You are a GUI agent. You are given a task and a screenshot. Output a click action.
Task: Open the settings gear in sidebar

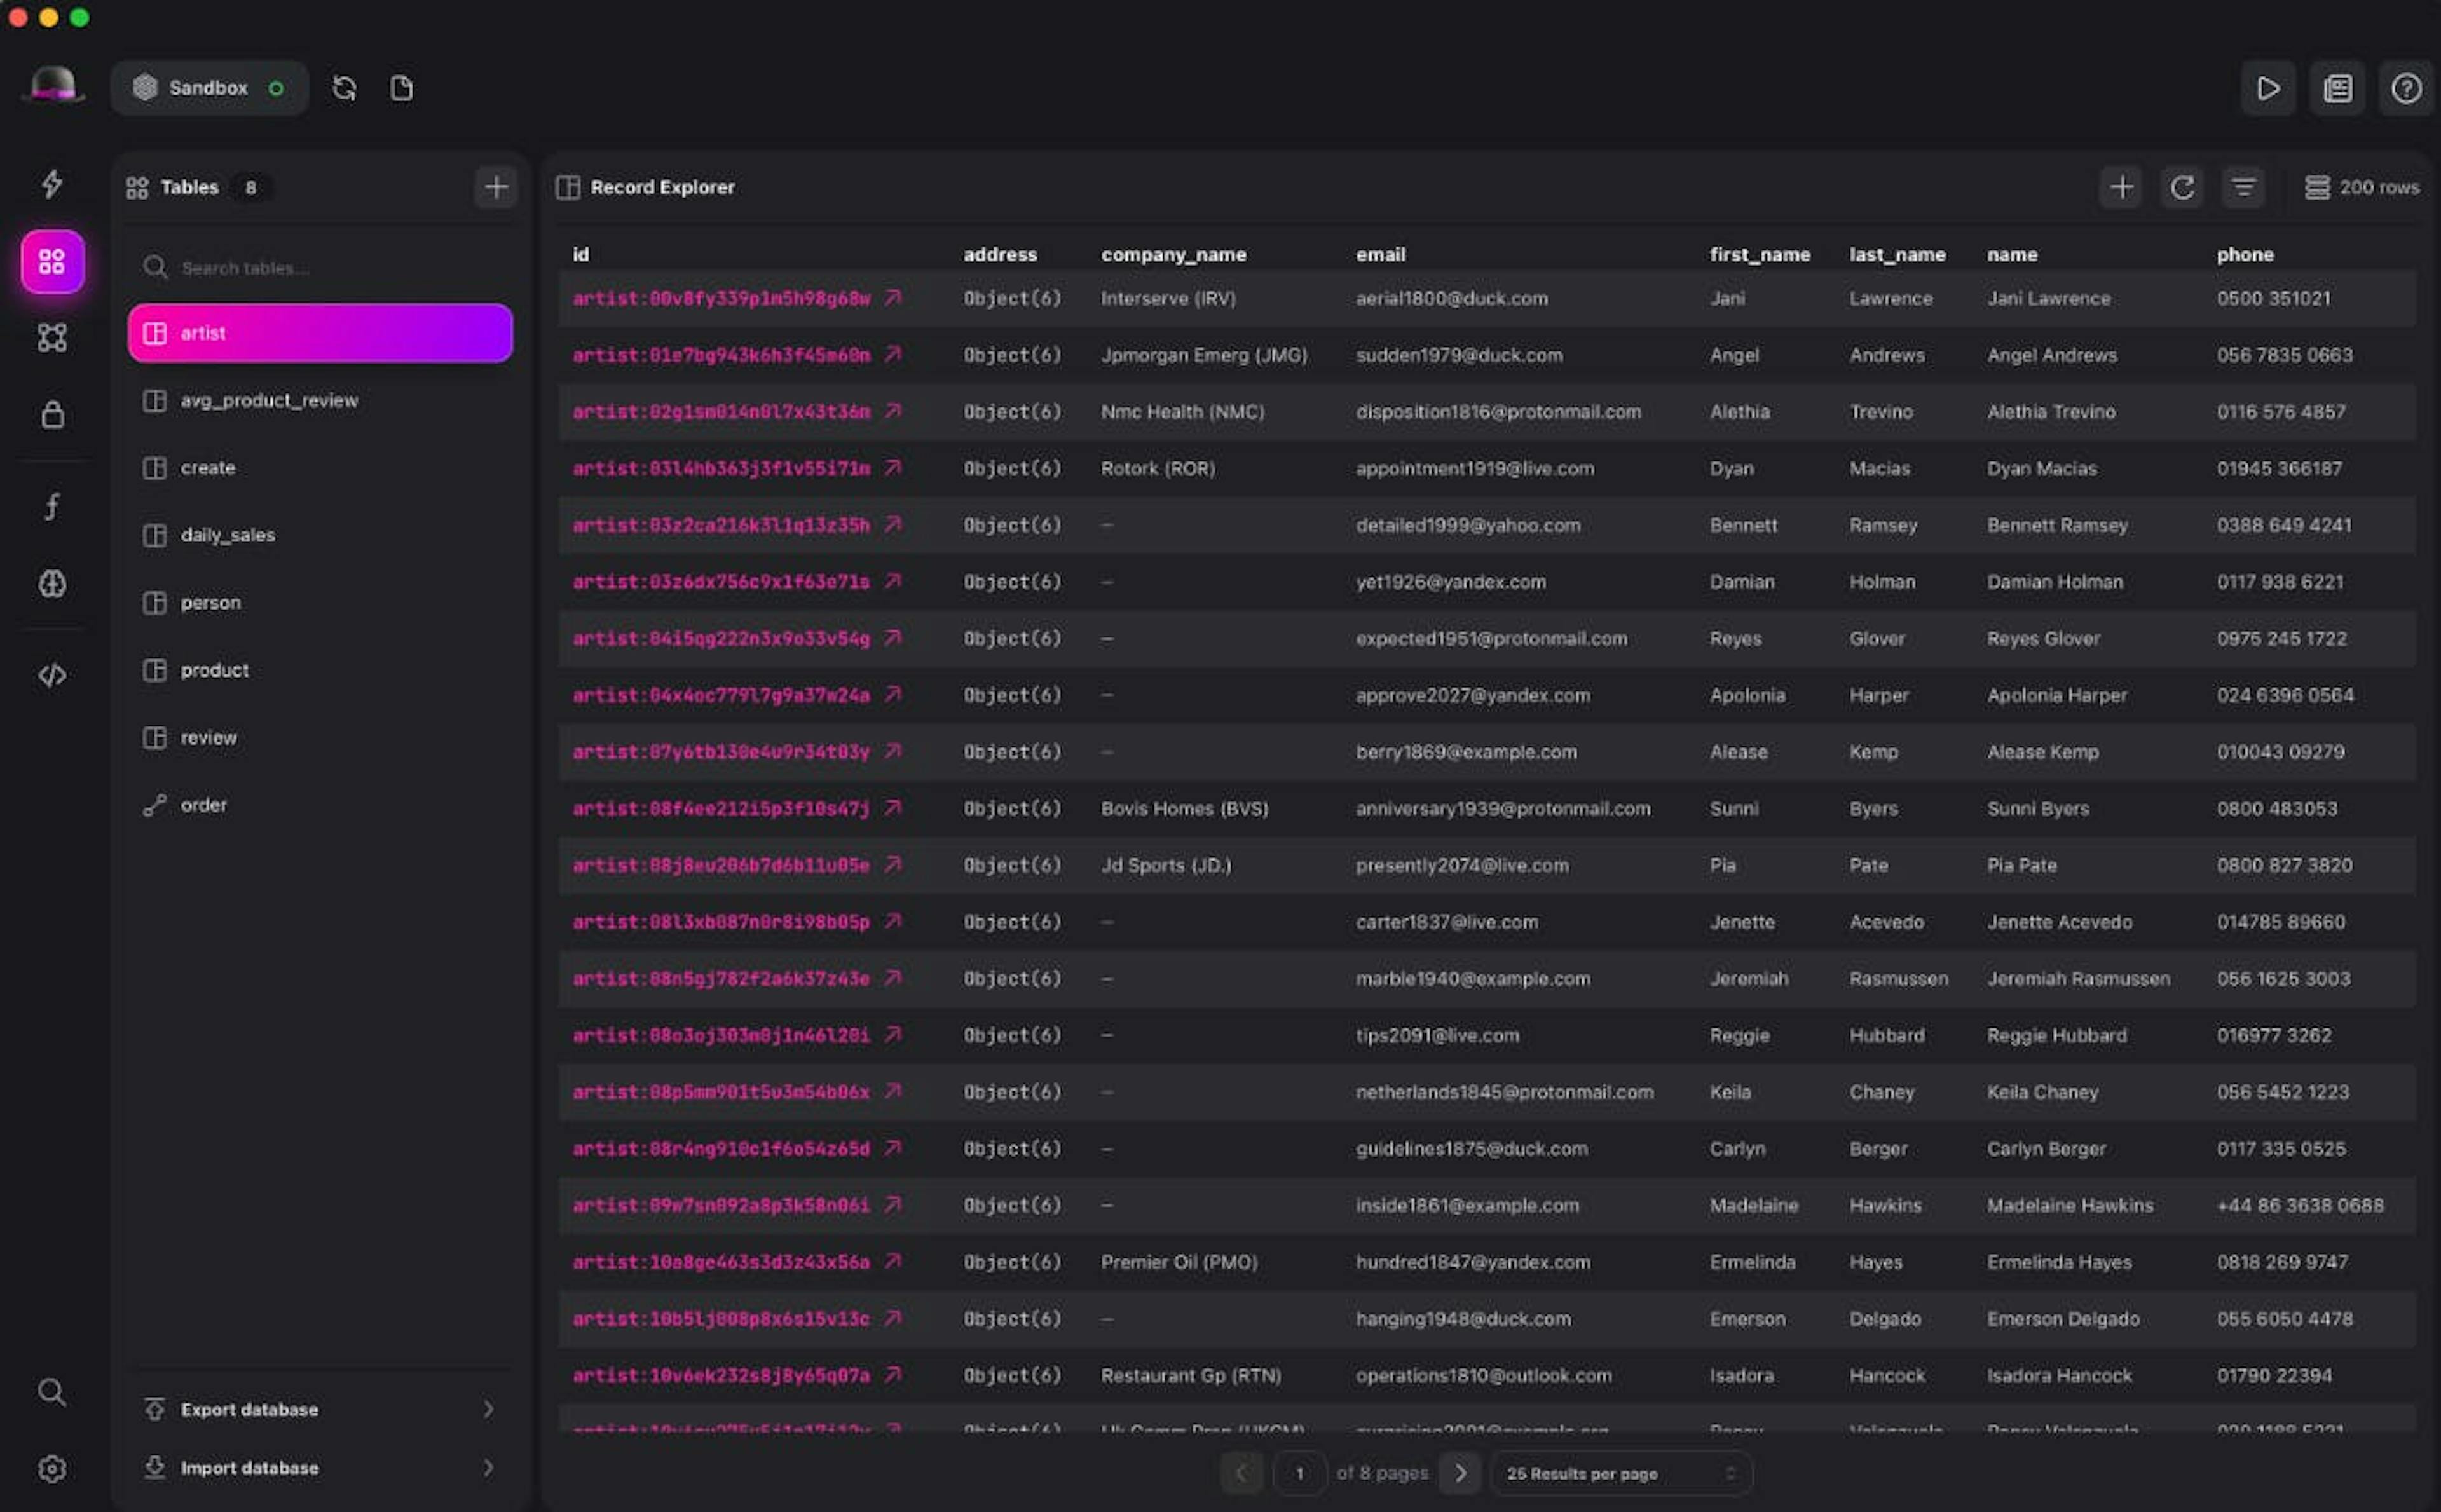pyautogui.click(x=52, y=1468)
